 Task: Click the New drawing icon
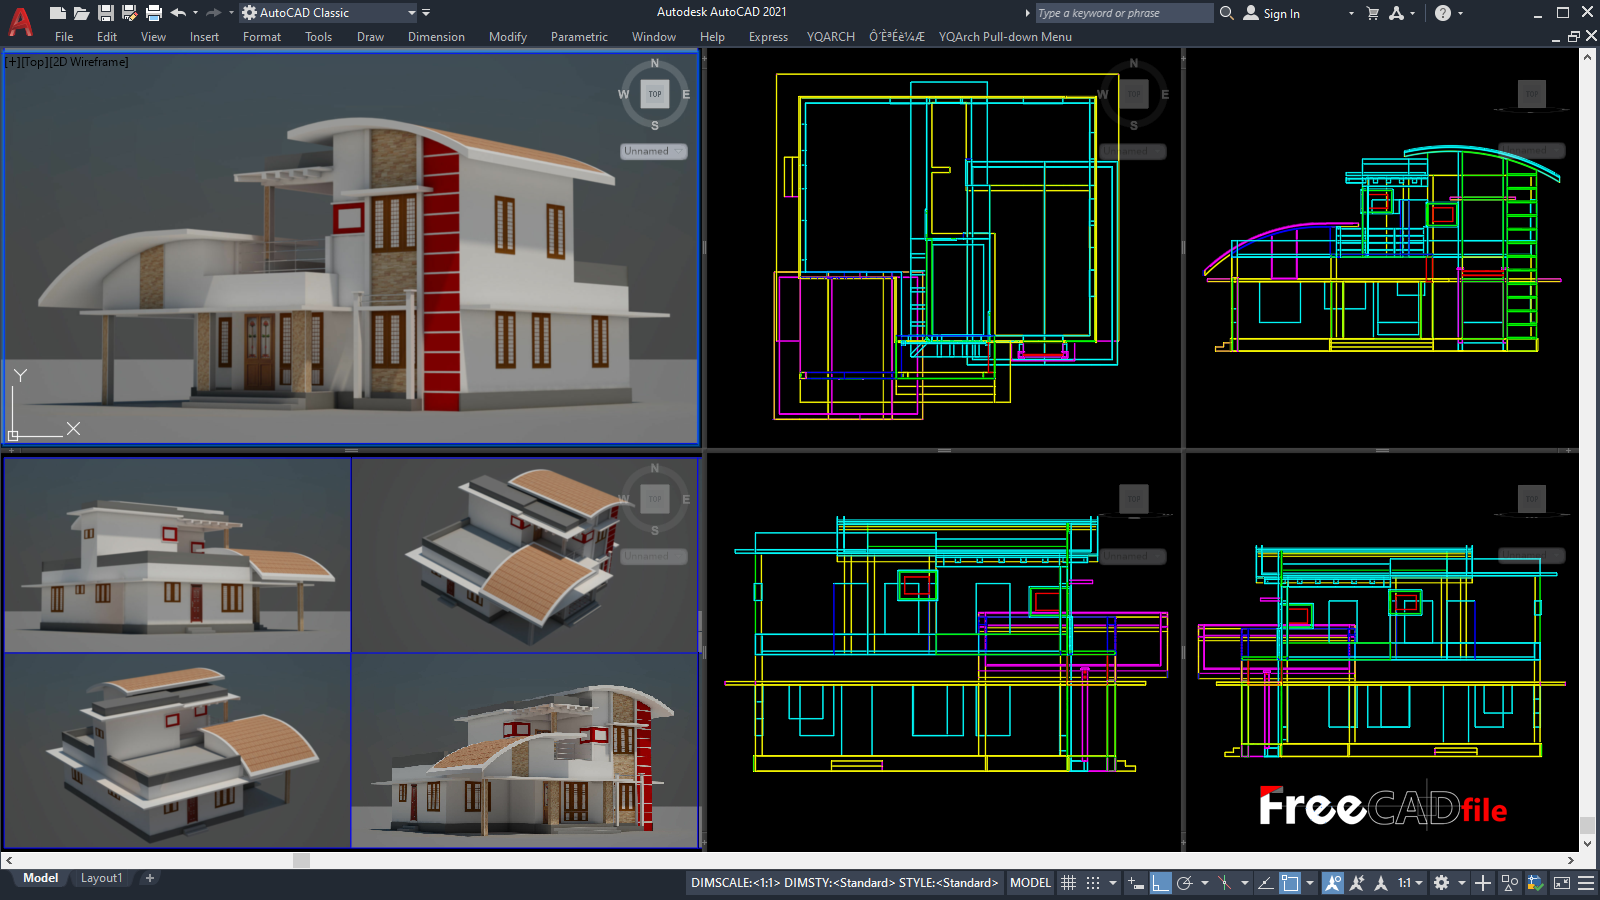click(x=58, y=13)
